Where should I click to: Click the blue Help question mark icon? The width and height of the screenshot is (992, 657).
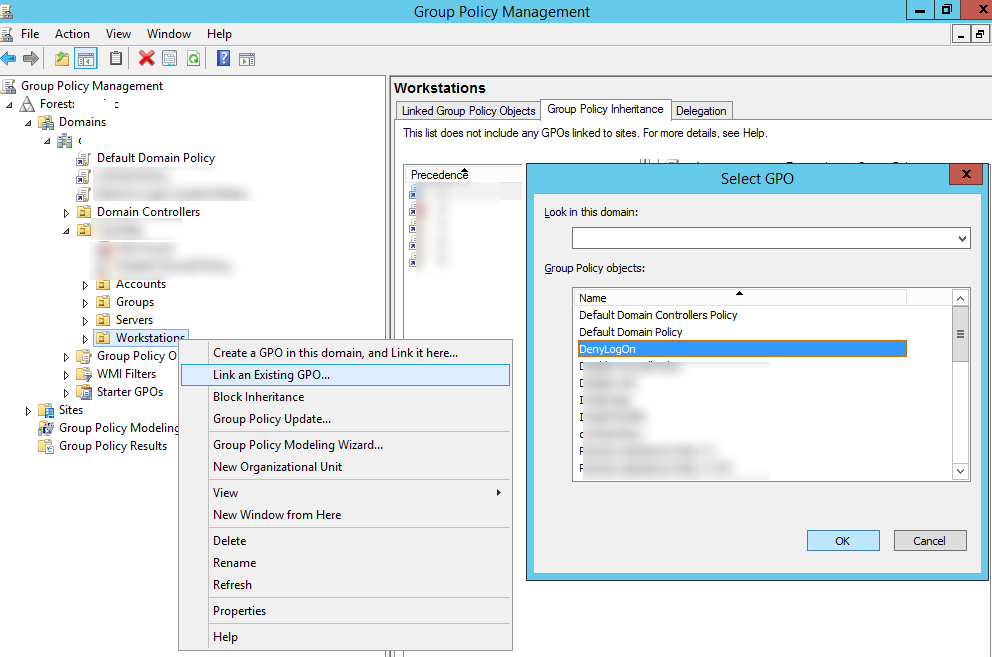(x=223, y=58)
